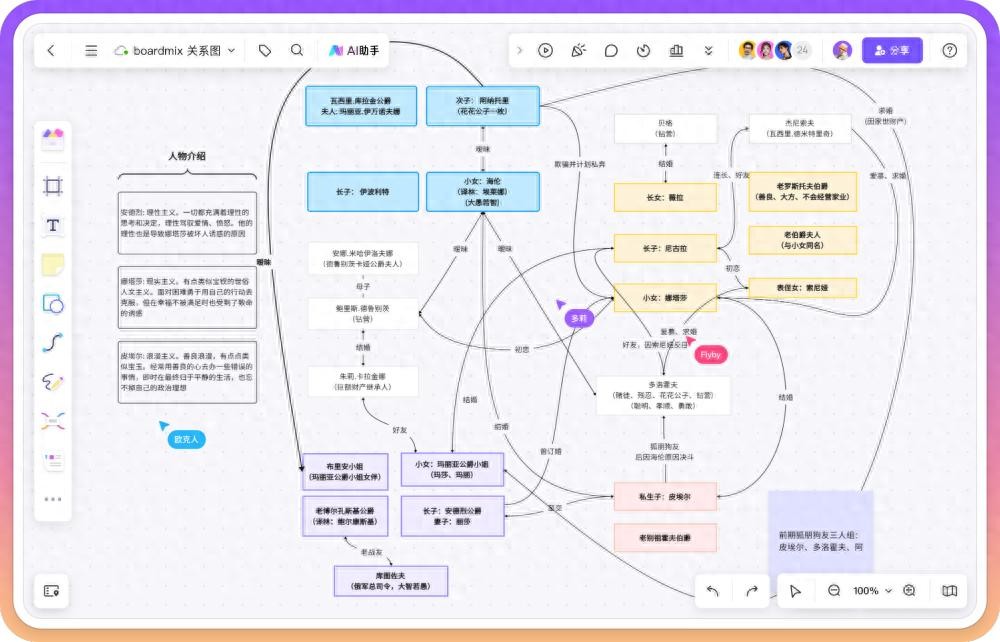The image size is (1000, 642).
Task: Choose the connector line tool
Action: point(53,342)
